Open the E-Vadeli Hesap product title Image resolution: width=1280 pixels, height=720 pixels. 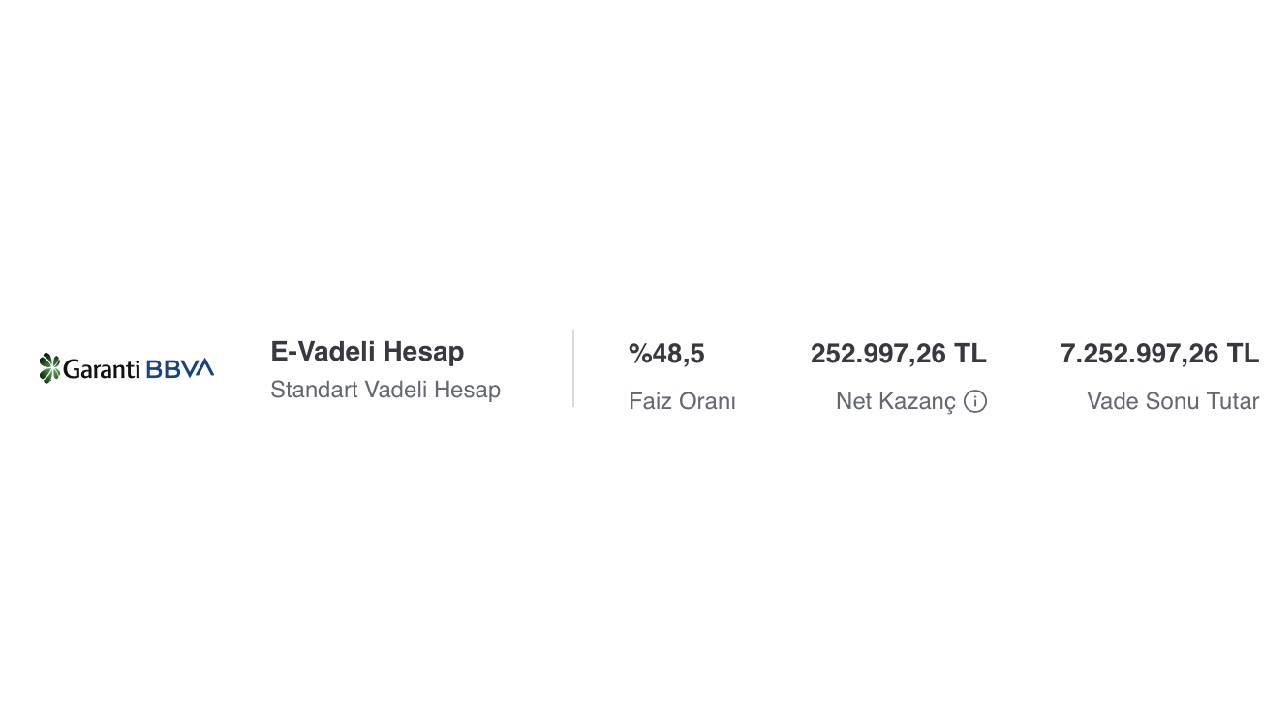[x=367, y=352]
